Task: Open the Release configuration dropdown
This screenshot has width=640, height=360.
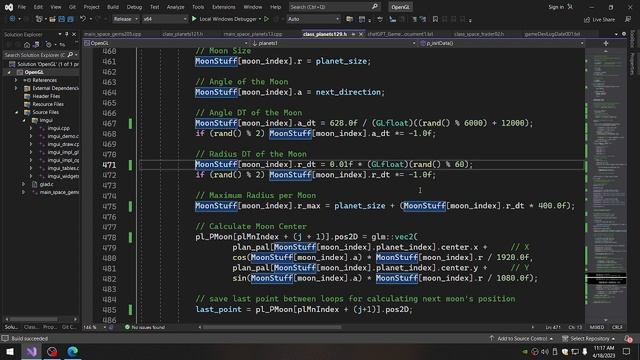Action: tap(125, 19)
